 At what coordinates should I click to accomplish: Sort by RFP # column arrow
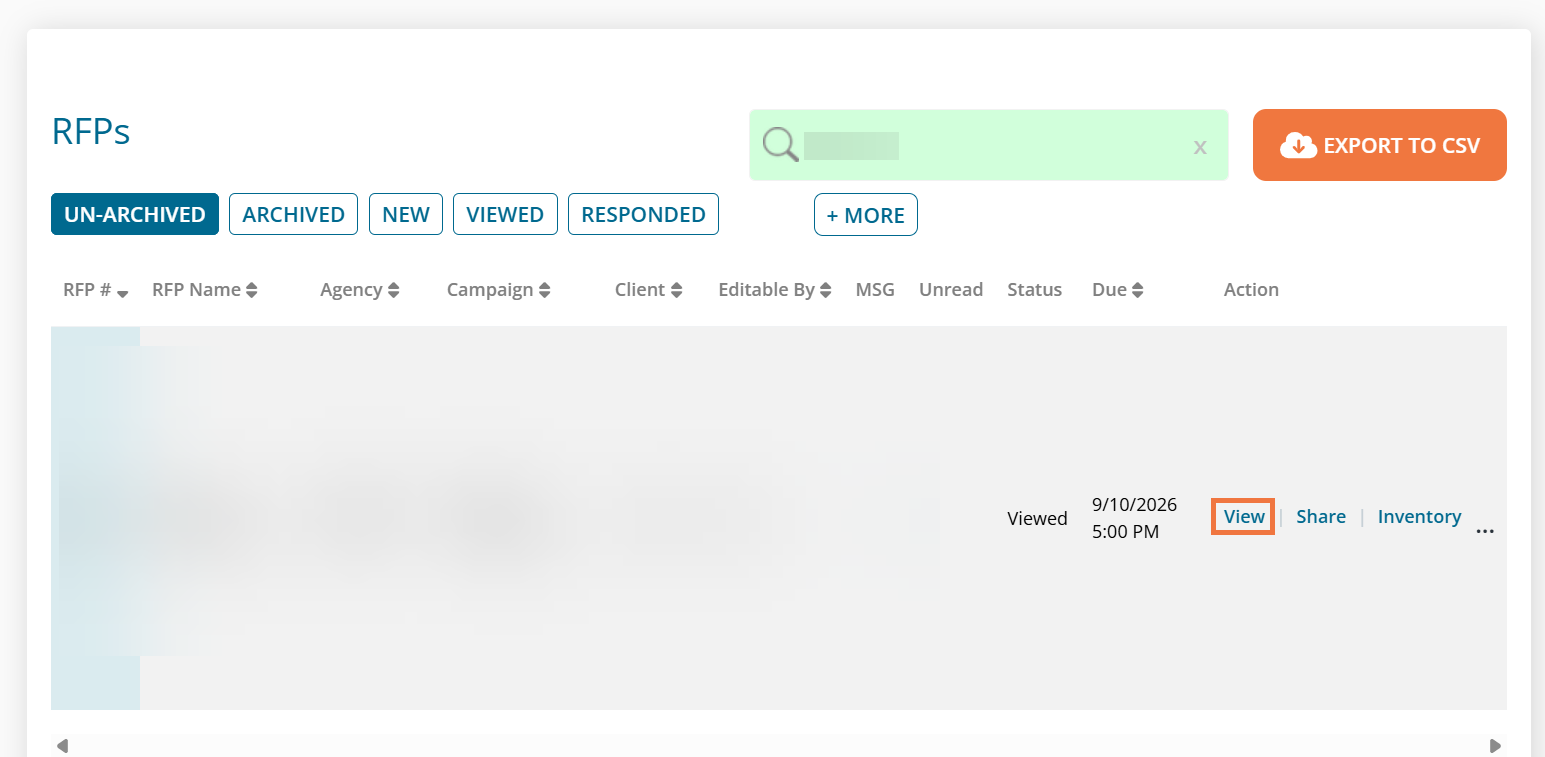[122, 293]
